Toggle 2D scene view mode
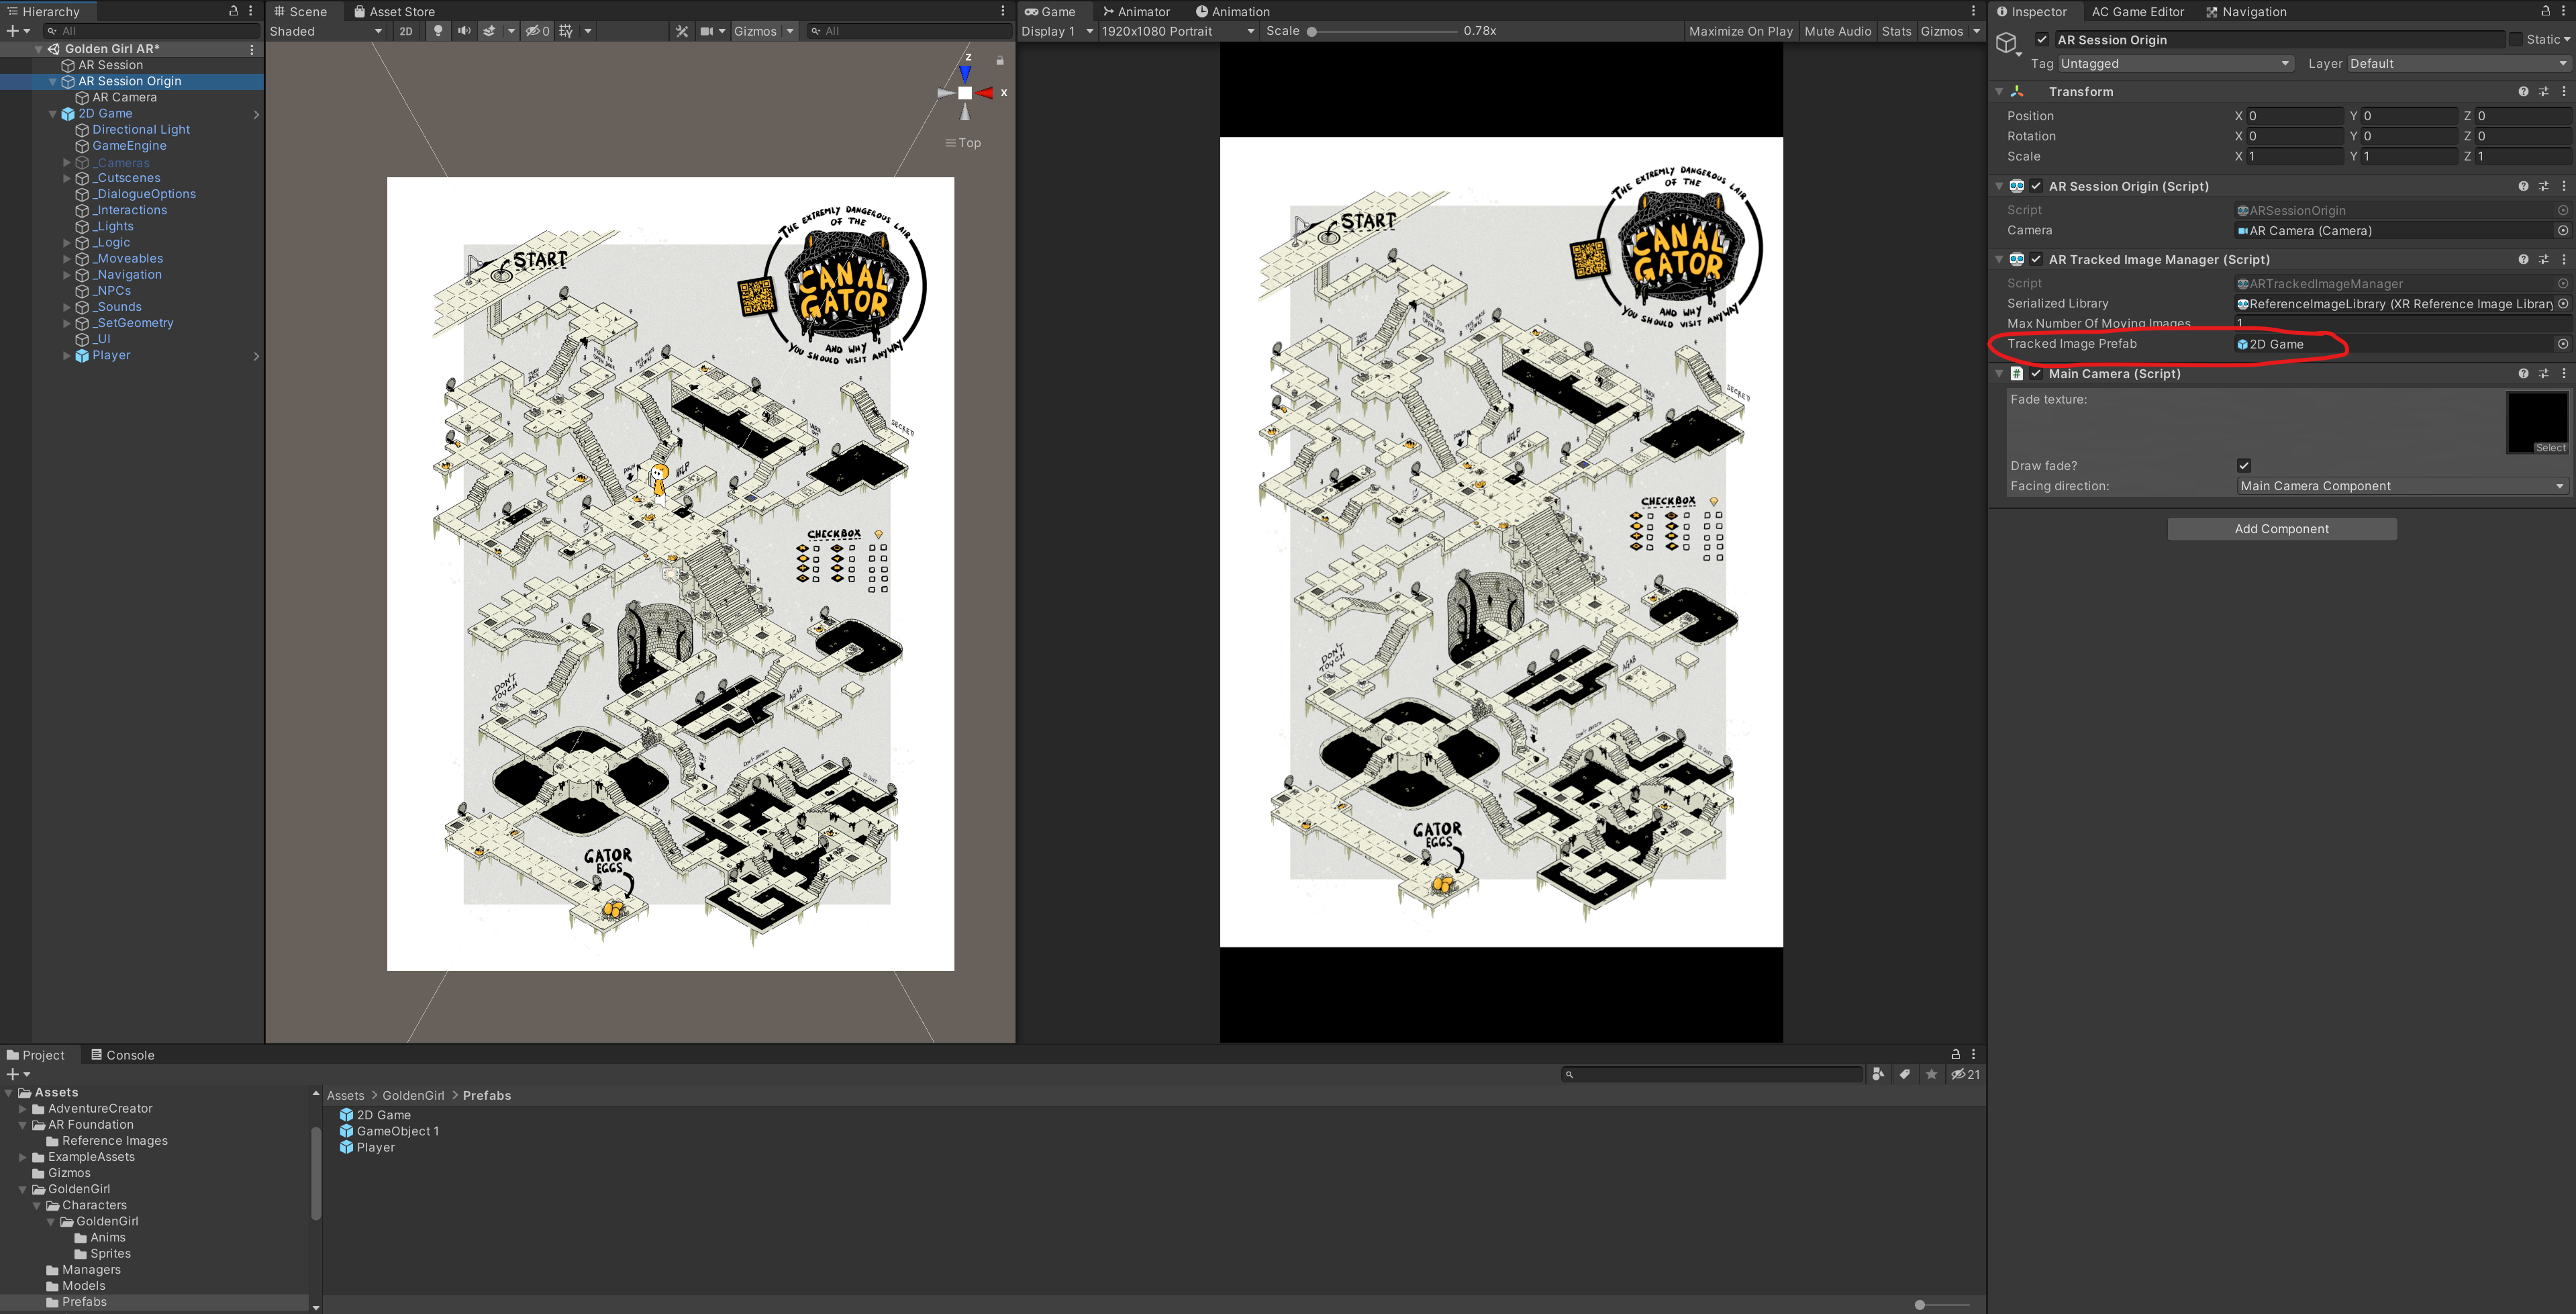This screenshot has width=2576, height=1314. point(406,31)
